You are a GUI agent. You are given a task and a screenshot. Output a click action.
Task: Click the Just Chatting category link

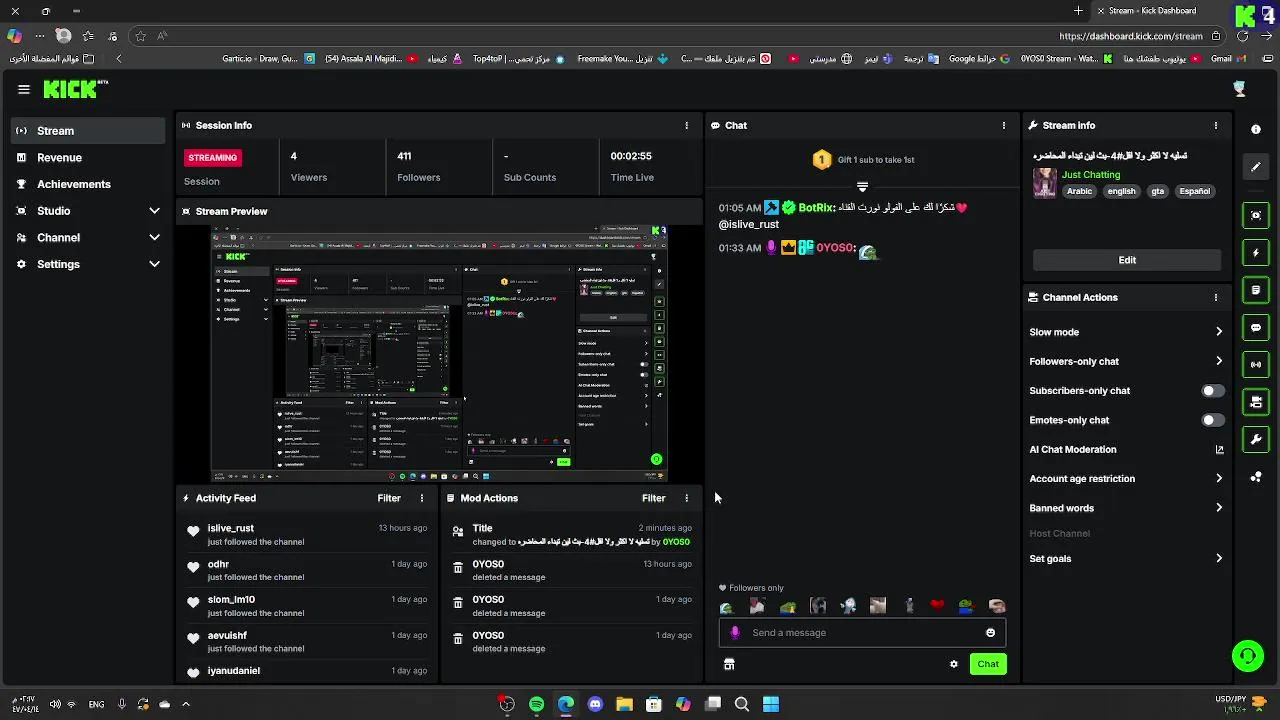click(x=1091, y=174)
